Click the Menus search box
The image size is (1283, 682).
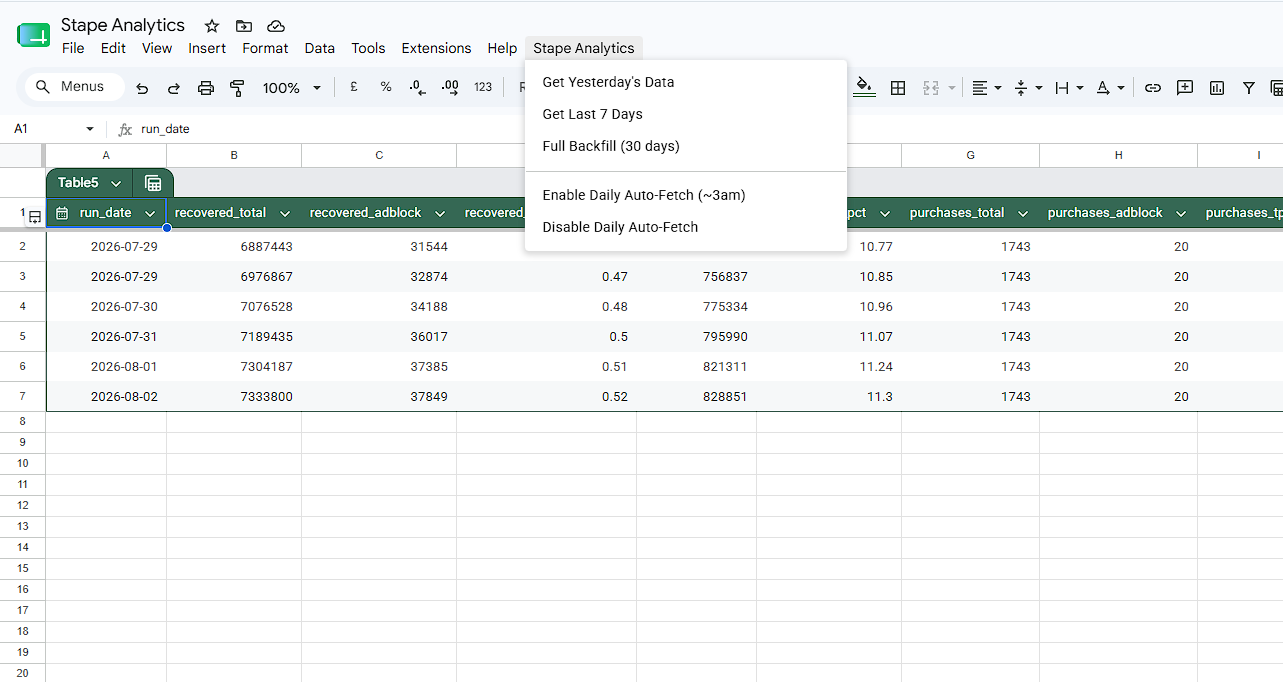coord(75,87)
